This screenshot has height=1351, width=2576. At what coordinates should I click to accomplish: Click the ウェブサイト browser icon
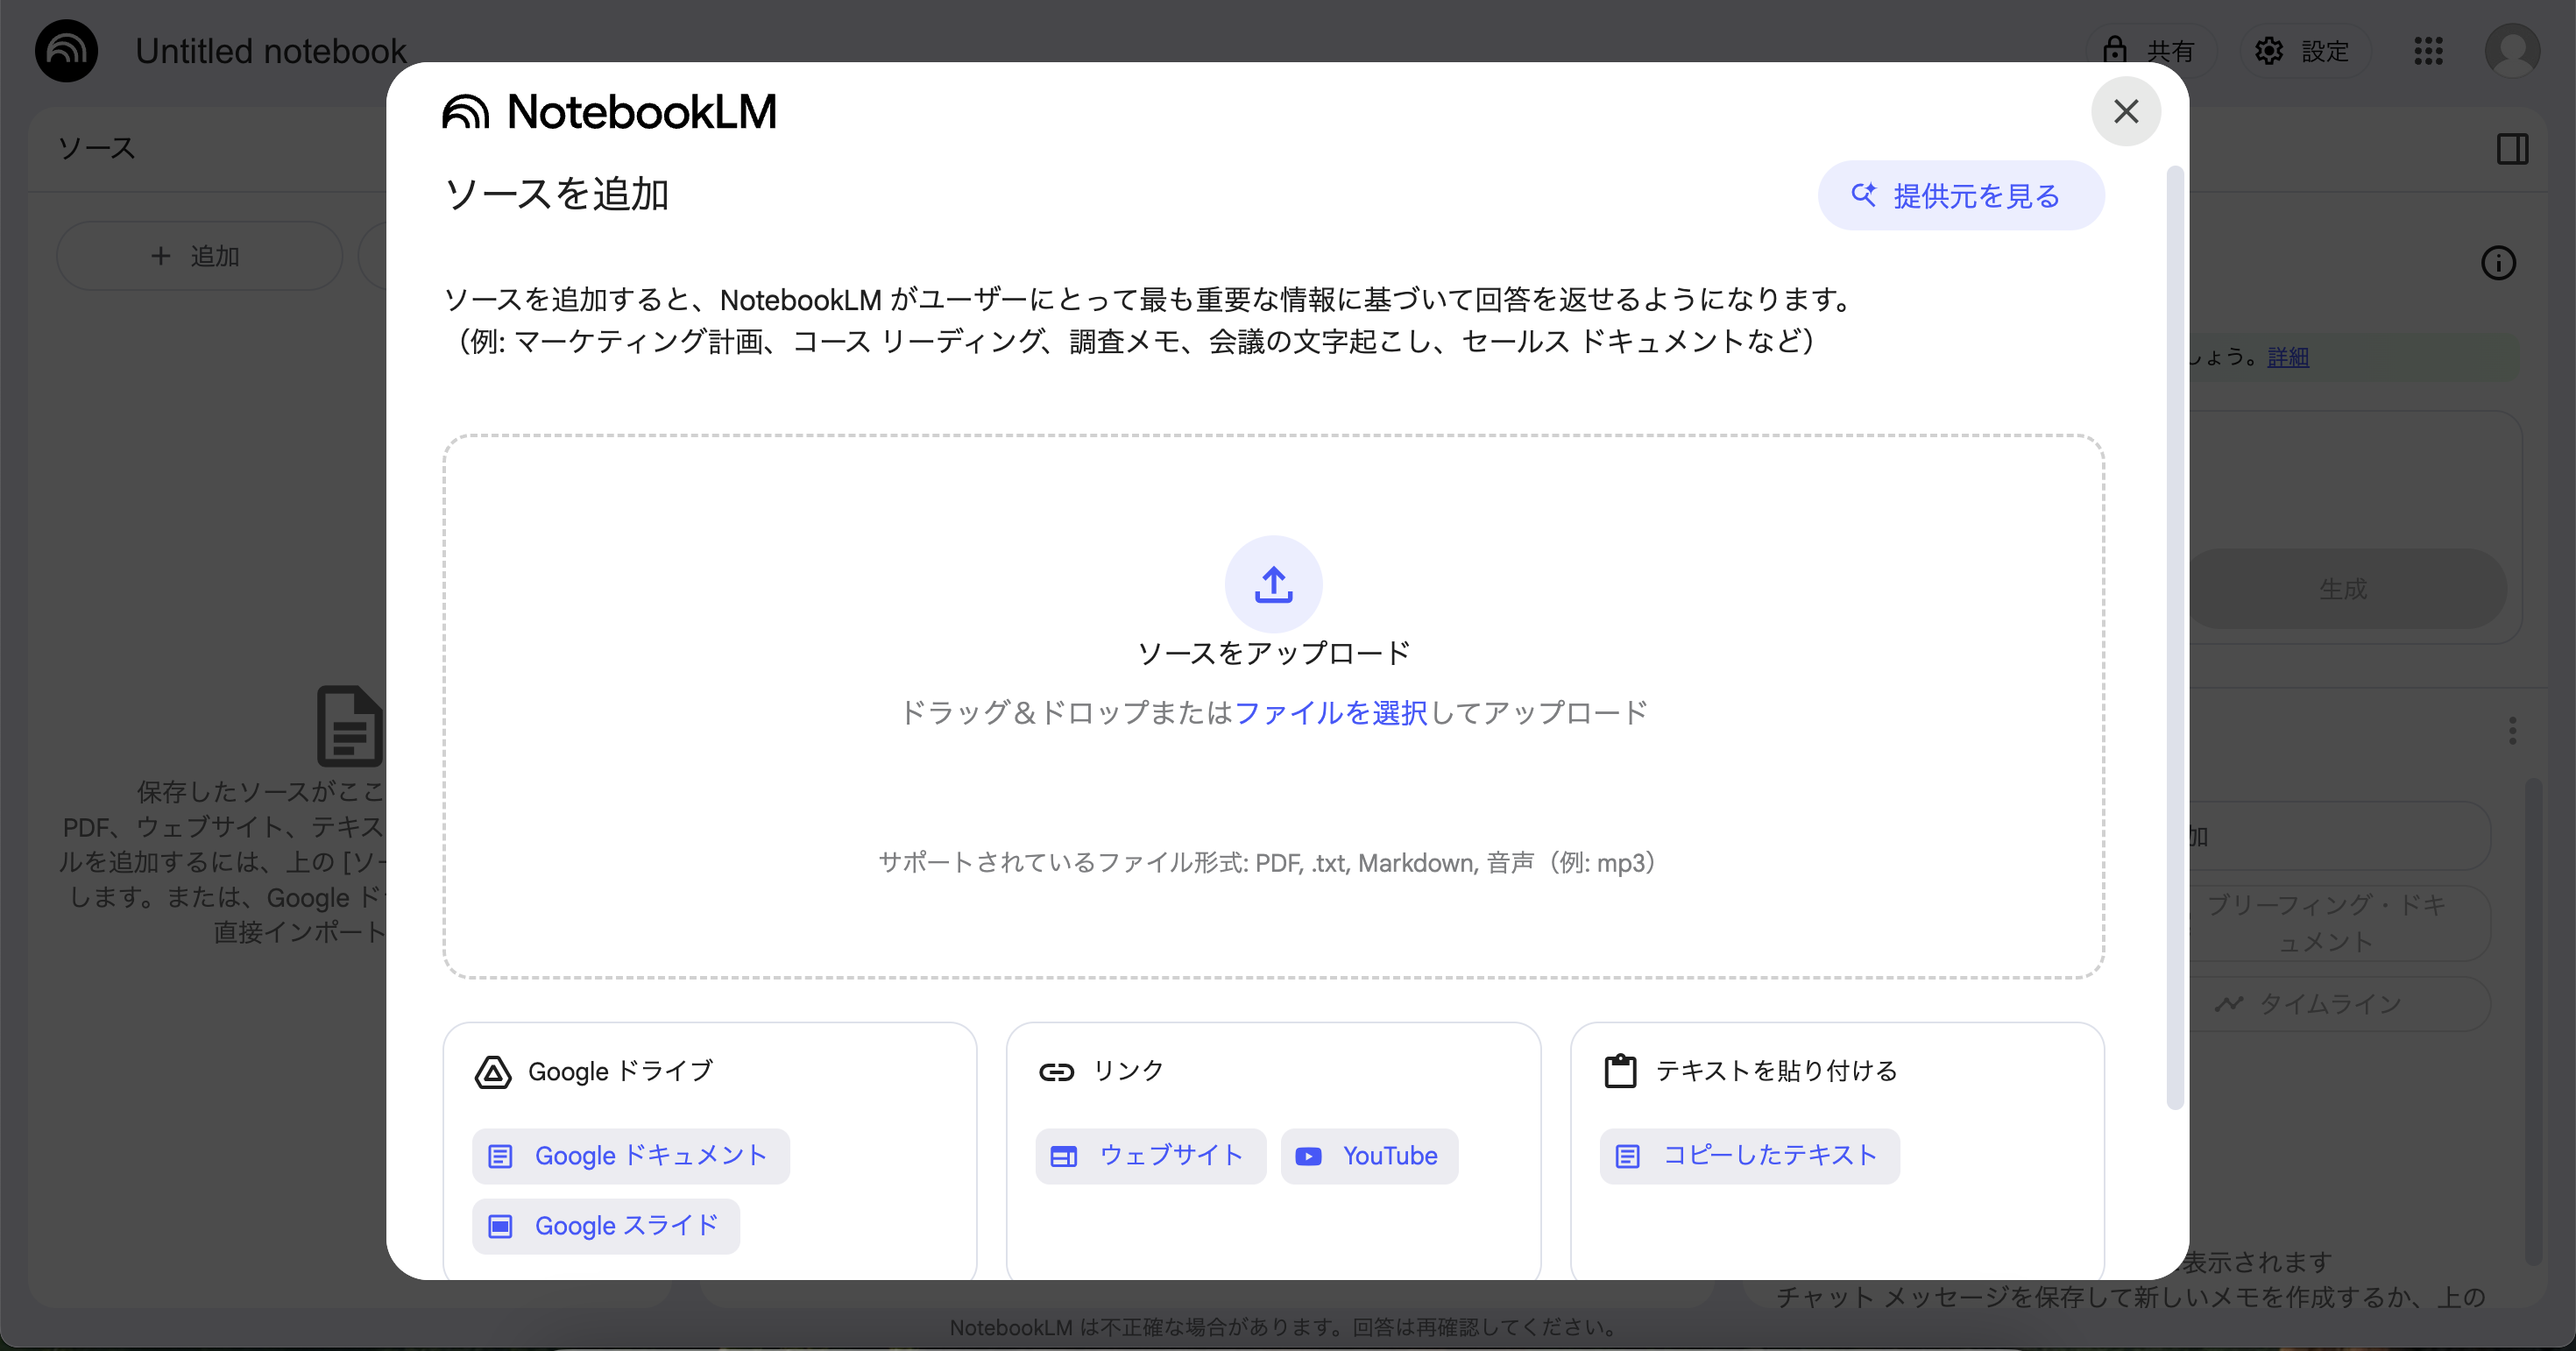pyautogui.click(x=1063, y=1157)
